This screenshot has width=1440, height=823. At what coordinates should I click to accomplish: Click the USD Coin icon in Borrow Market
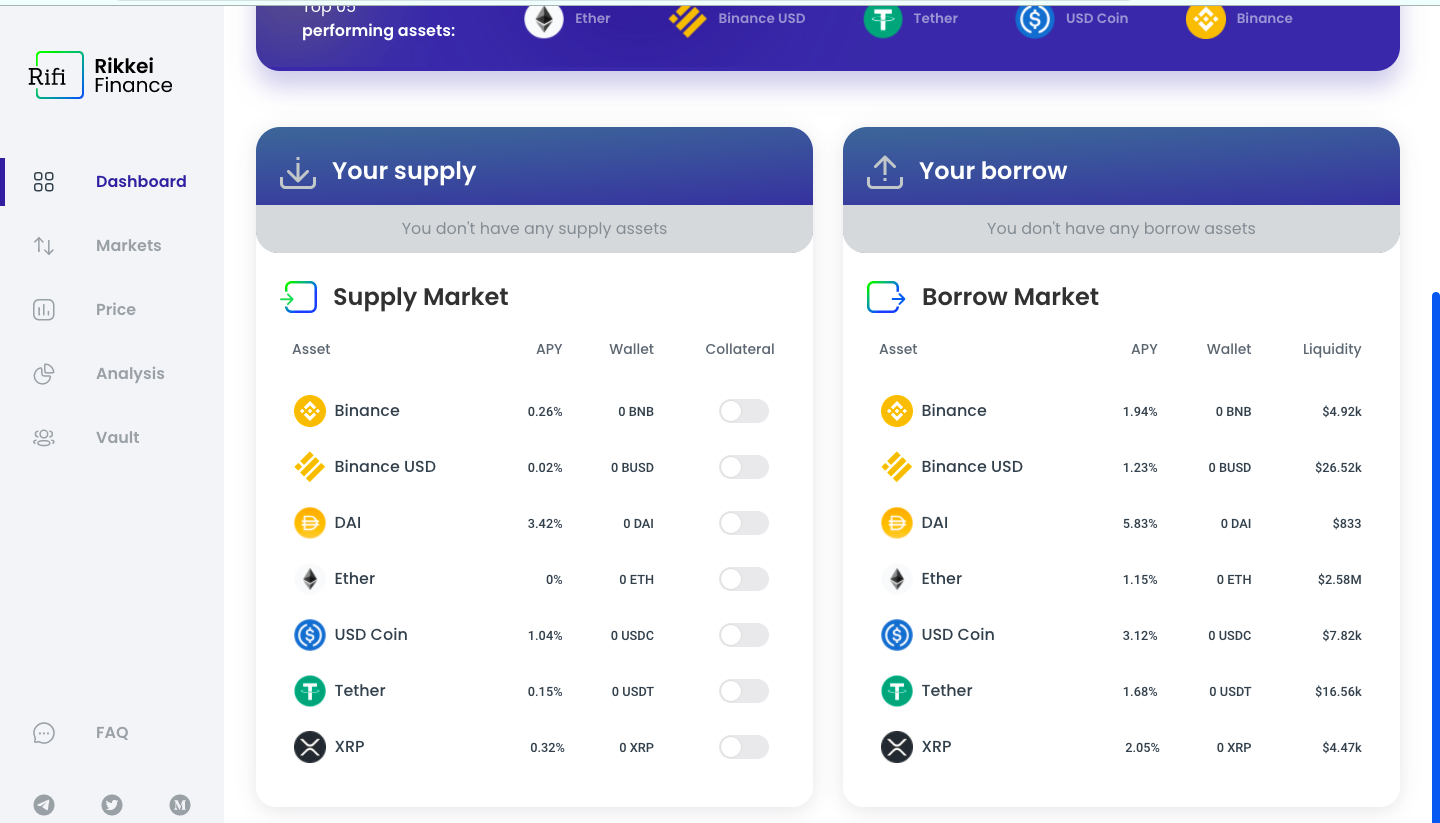click(897, 635)
